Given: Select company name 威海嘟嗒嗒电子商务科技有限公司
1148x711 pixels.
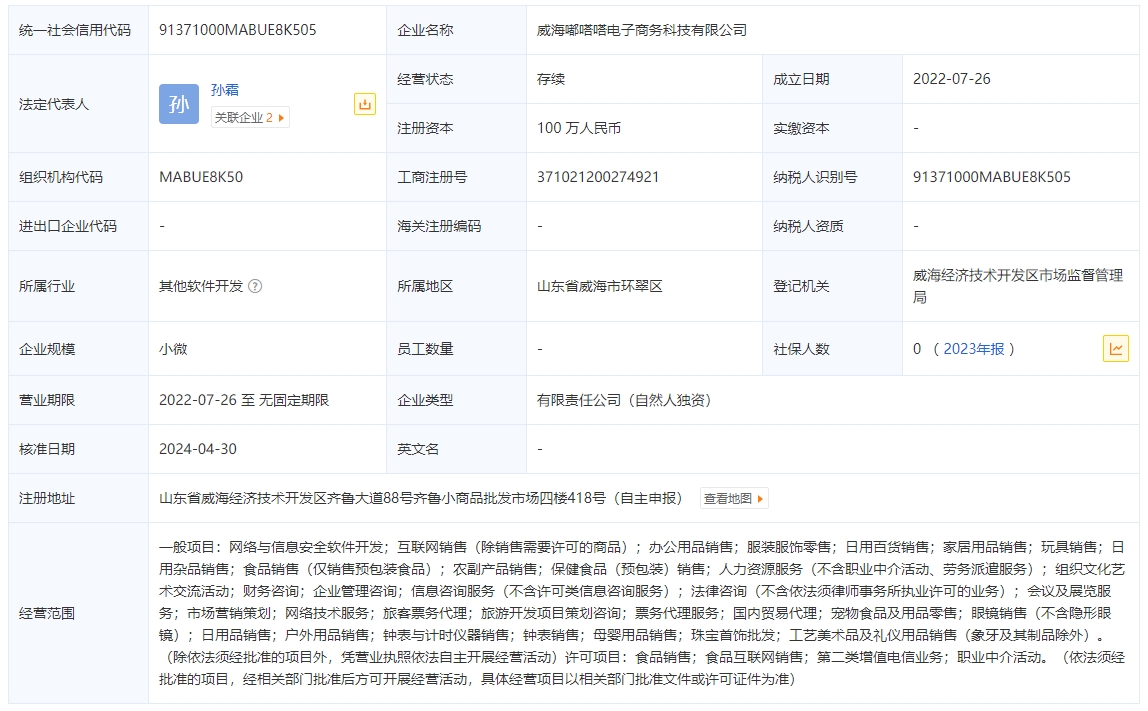Looking at the screenshot, I should pos(641,30).
